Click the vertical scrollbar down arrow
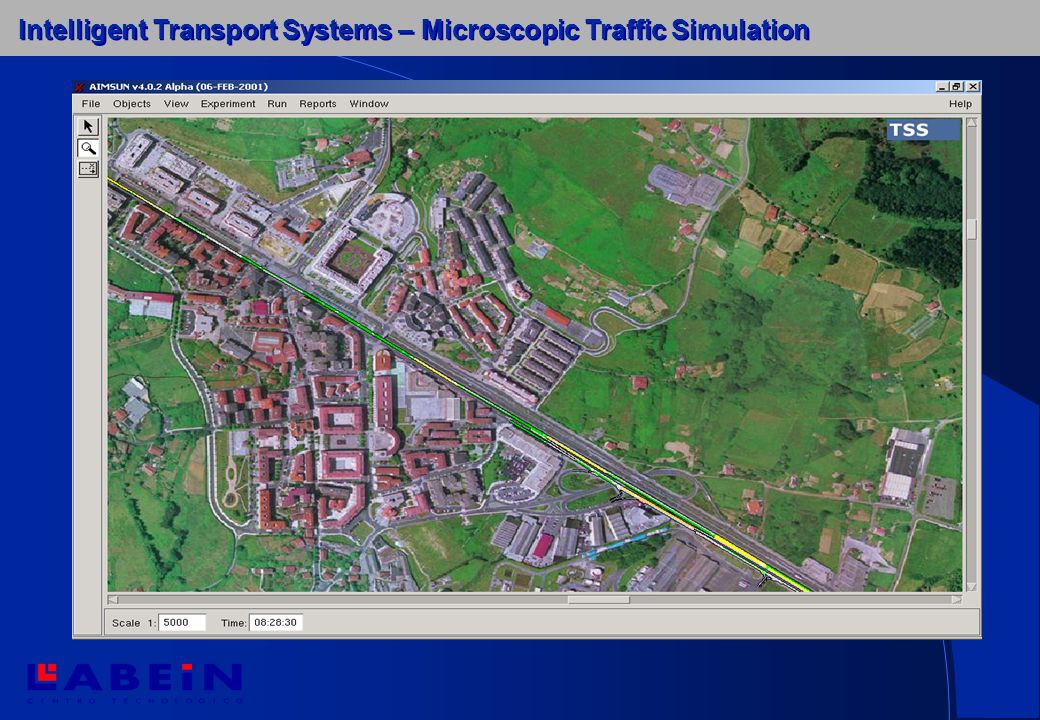This screenshot has height=720, width=1040. pyautogui.click(x=972, y=587)
